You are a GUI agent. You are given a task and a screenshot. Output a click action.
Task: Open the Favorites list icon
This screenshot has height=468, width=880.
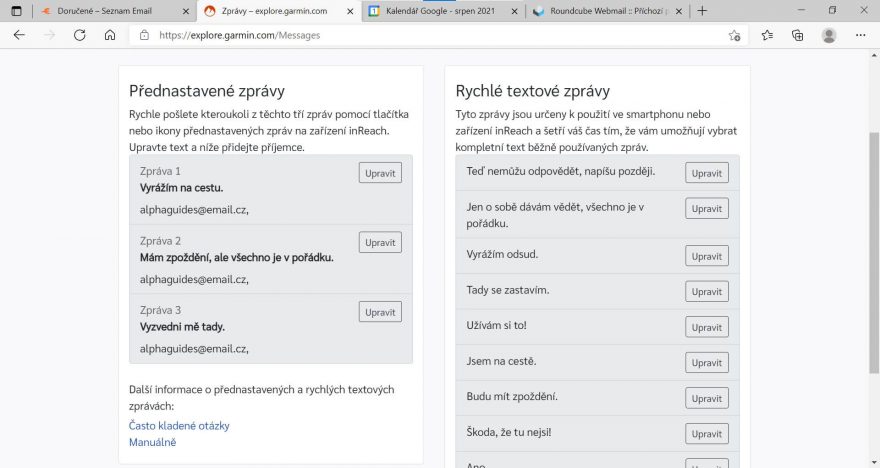click(x=767, y=35)
